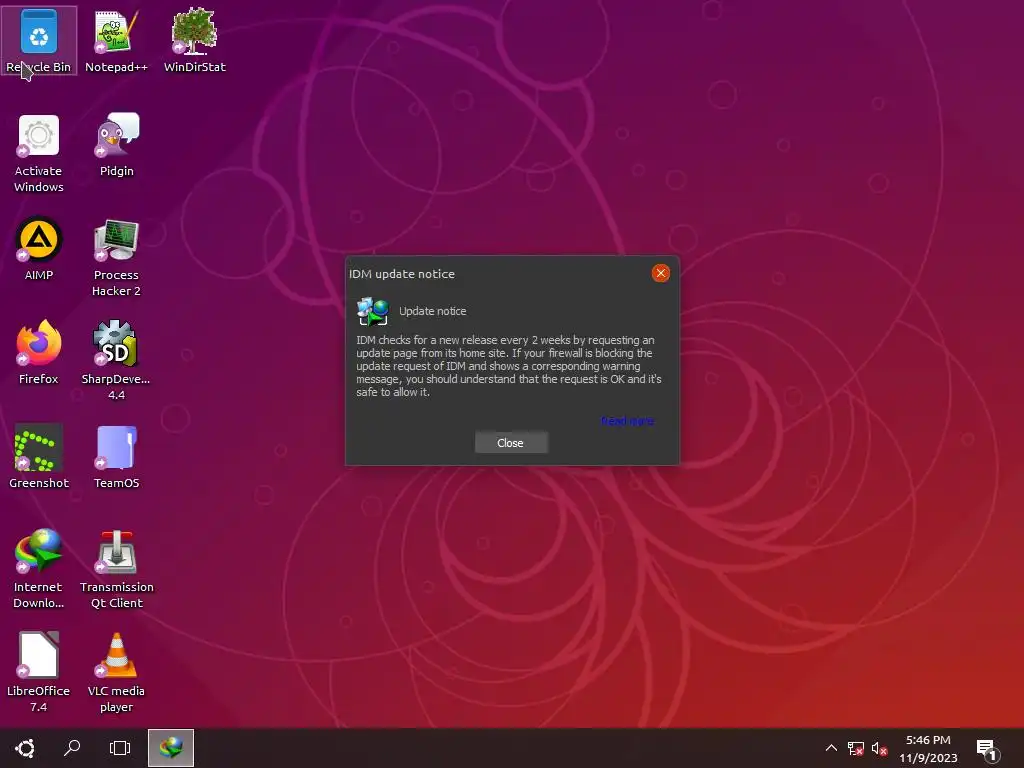Close the IDM update notice with the red X
Viewport: 1024px width, 768px height.
point(660,273)
